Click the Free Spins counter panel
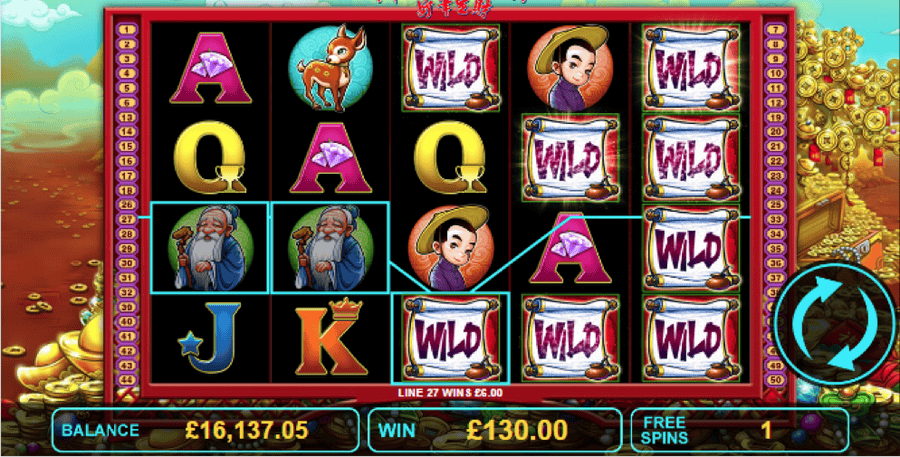Image resolution: width=900 pixels, height=457 pixels. (739, 430)
